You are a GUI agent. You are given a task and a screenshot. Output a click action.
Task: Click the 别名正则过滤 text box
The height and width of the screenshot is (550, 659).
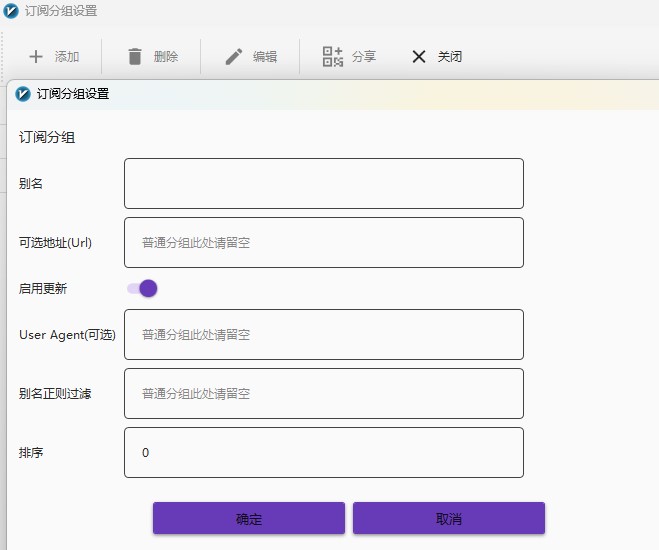323,394
